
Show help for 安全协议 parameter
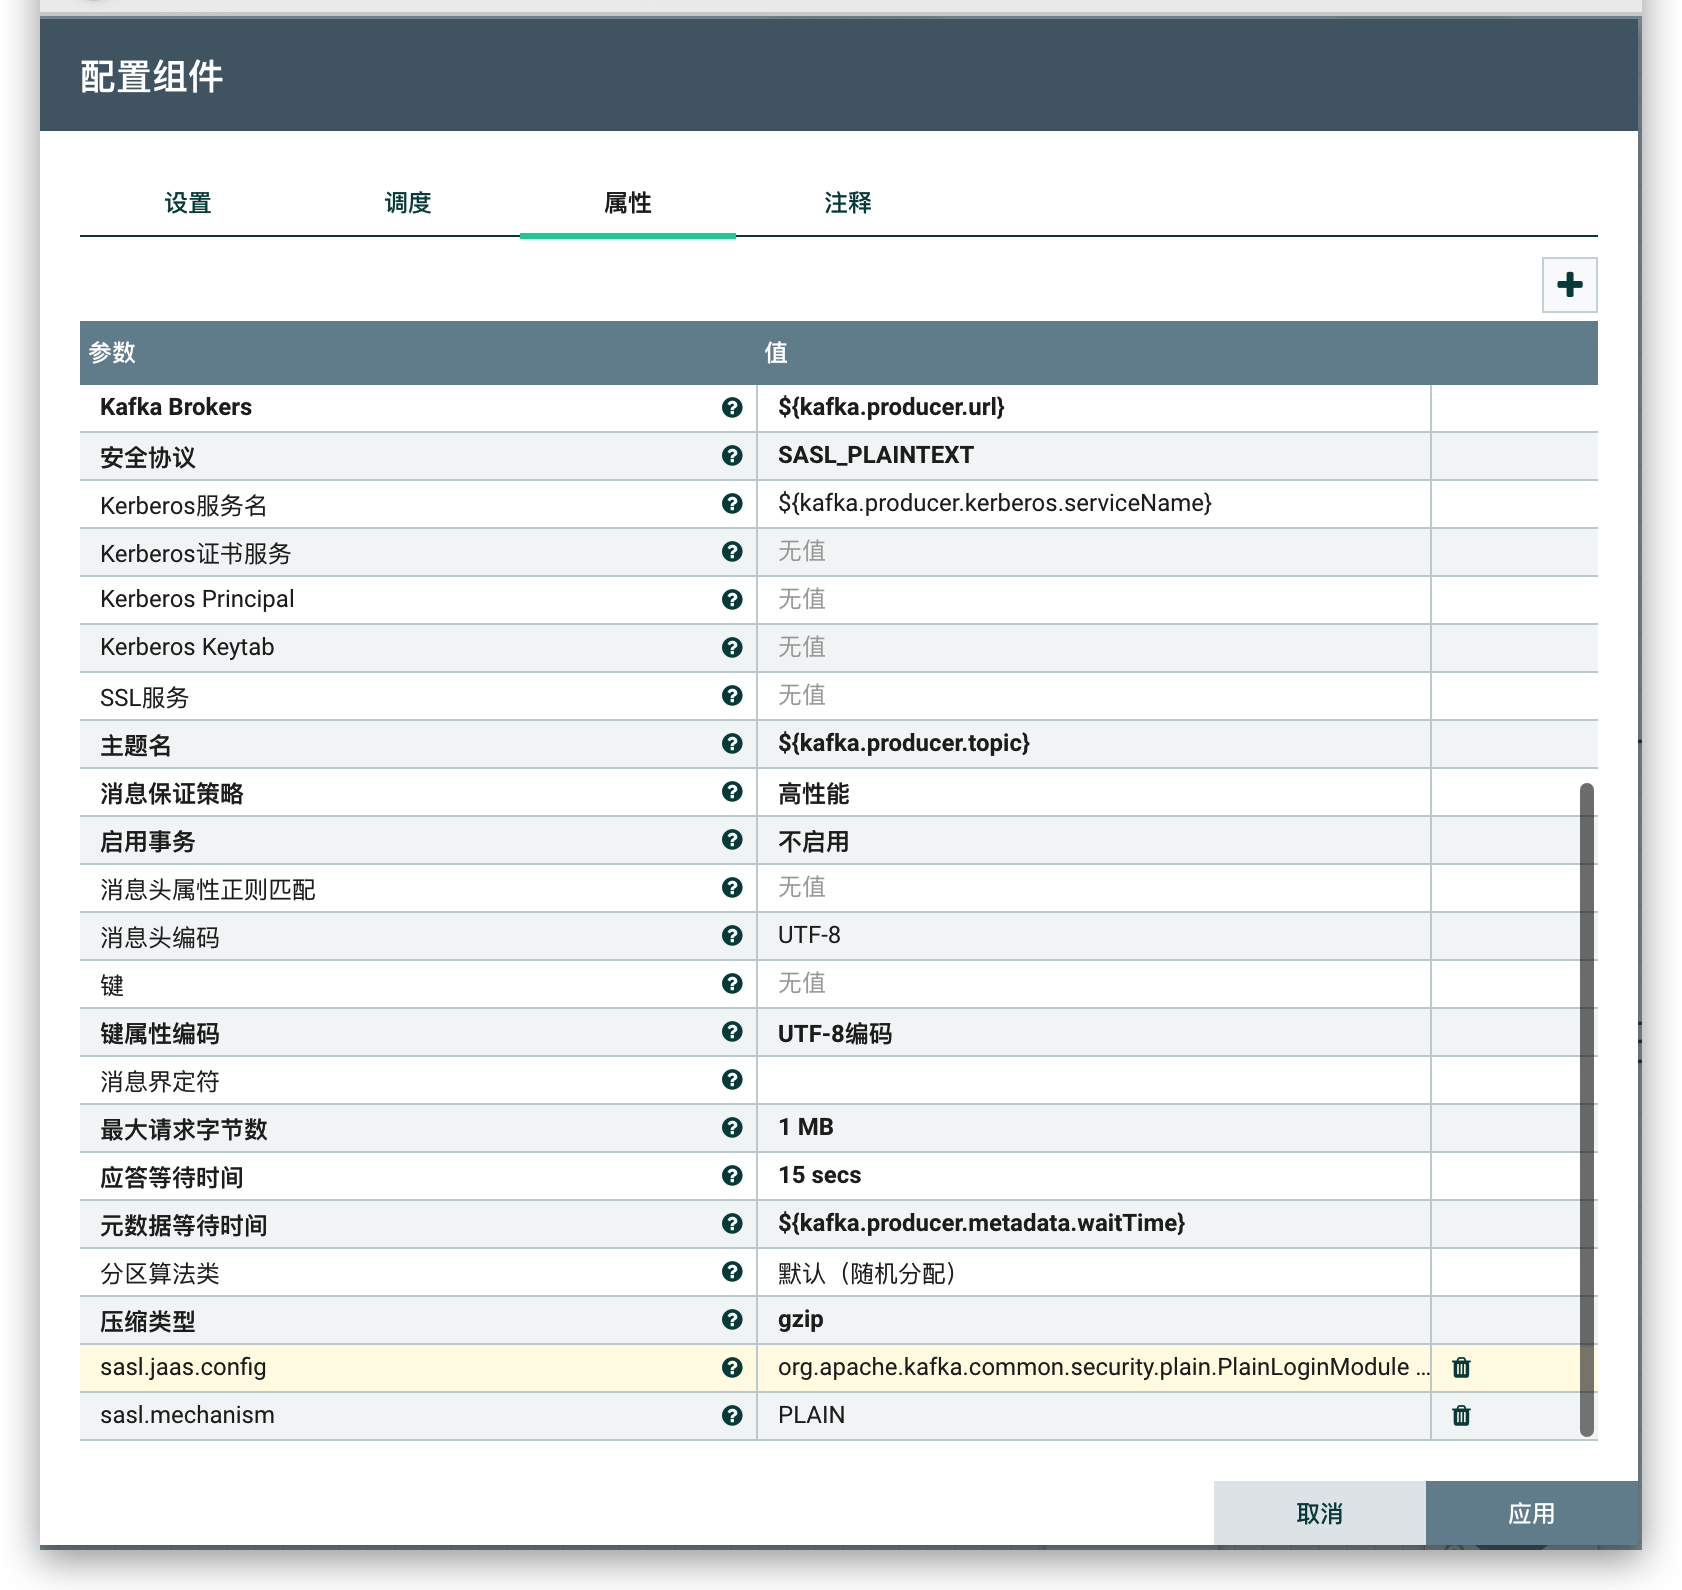point(732,455)
